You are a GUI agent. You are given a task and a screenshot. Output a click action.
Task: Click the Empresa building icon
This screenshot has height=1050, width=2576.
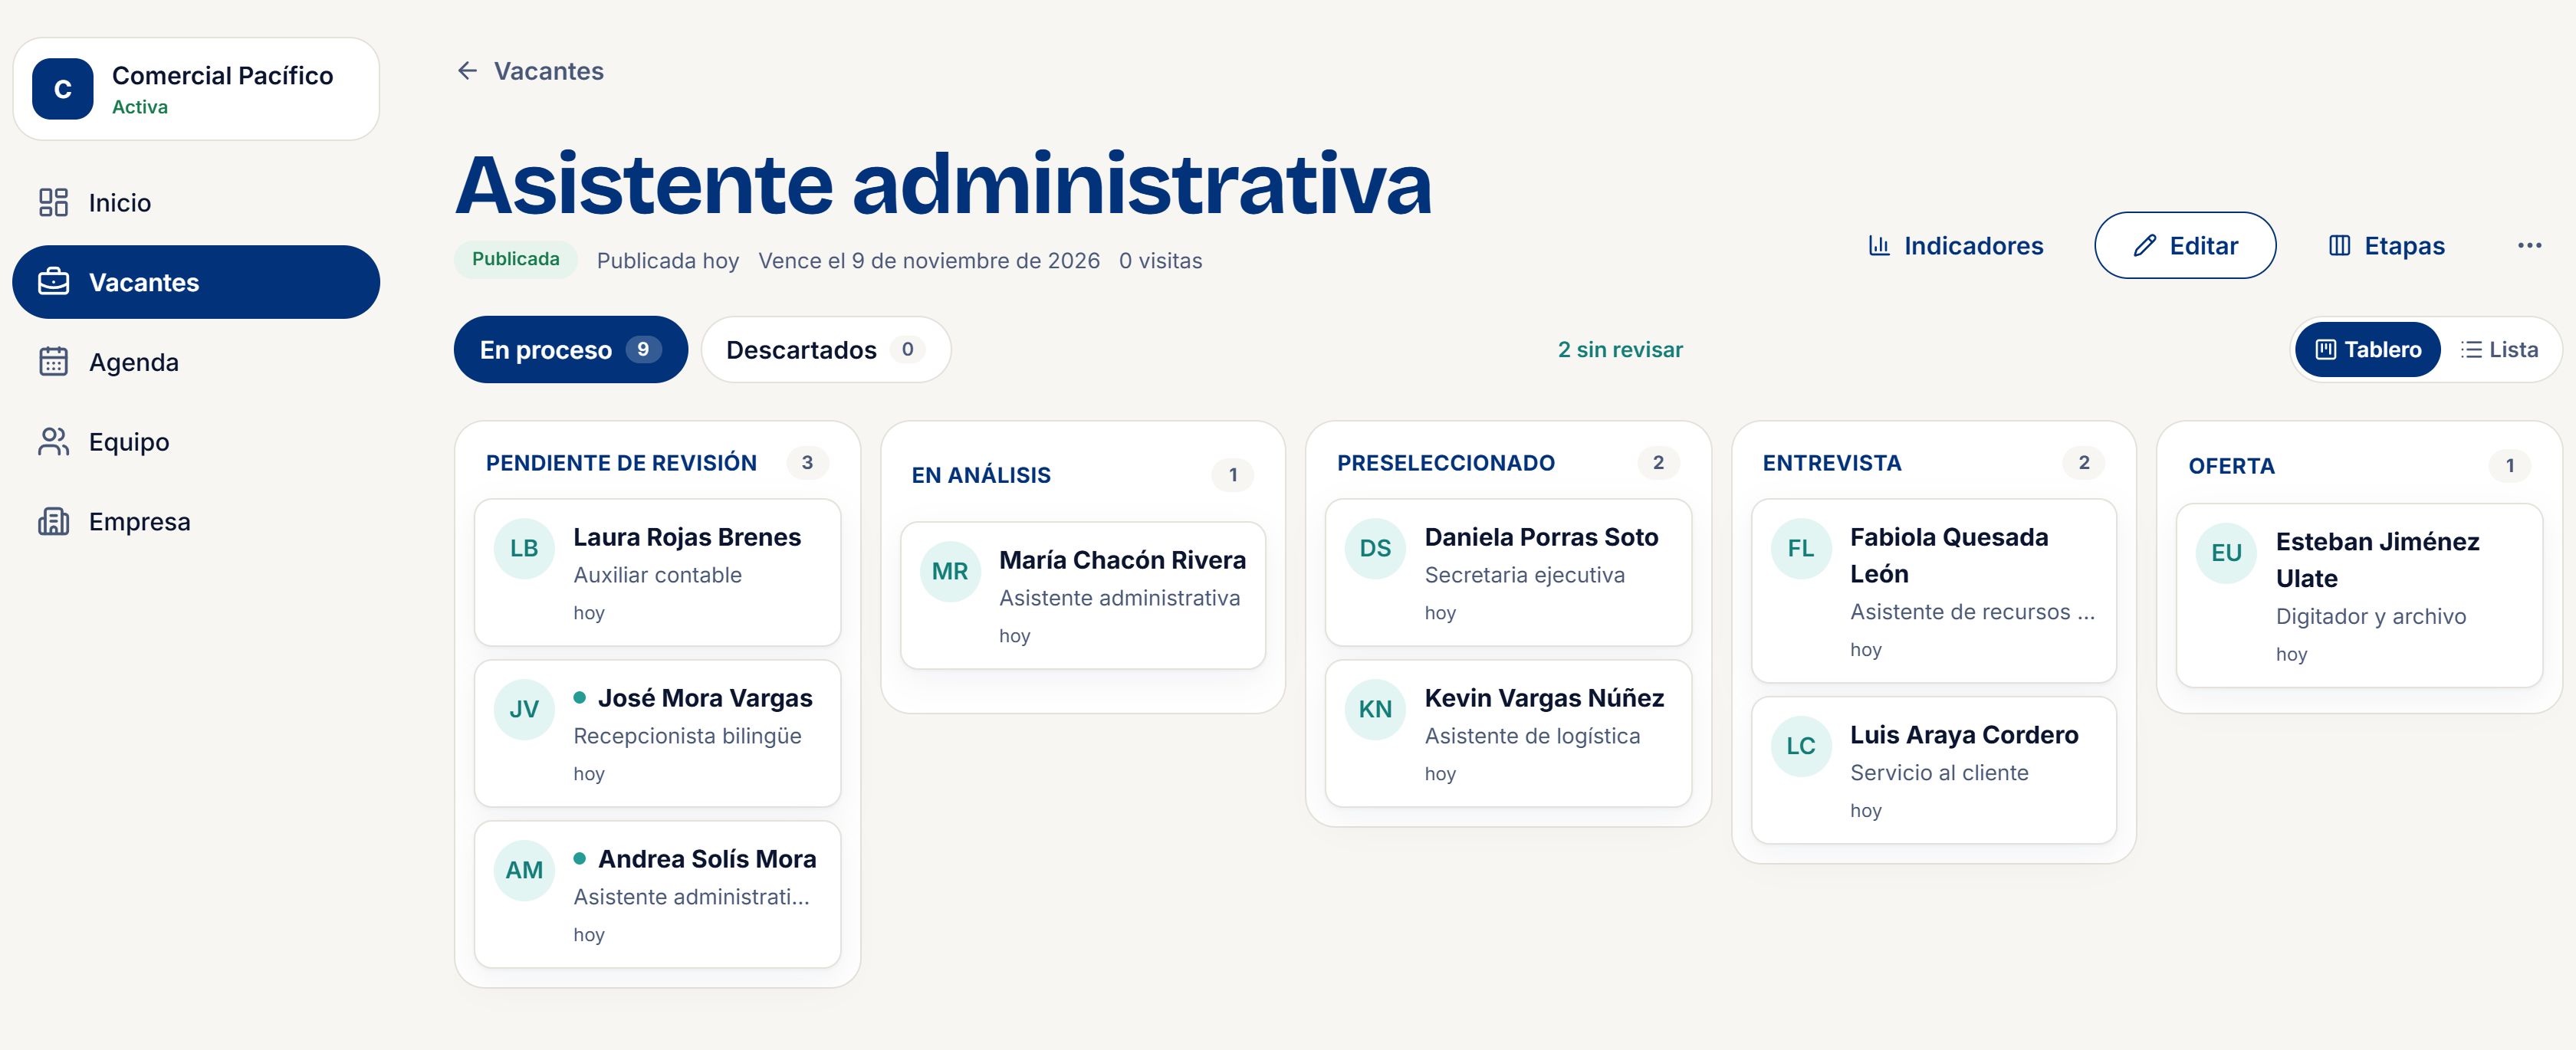pos(53,521)
